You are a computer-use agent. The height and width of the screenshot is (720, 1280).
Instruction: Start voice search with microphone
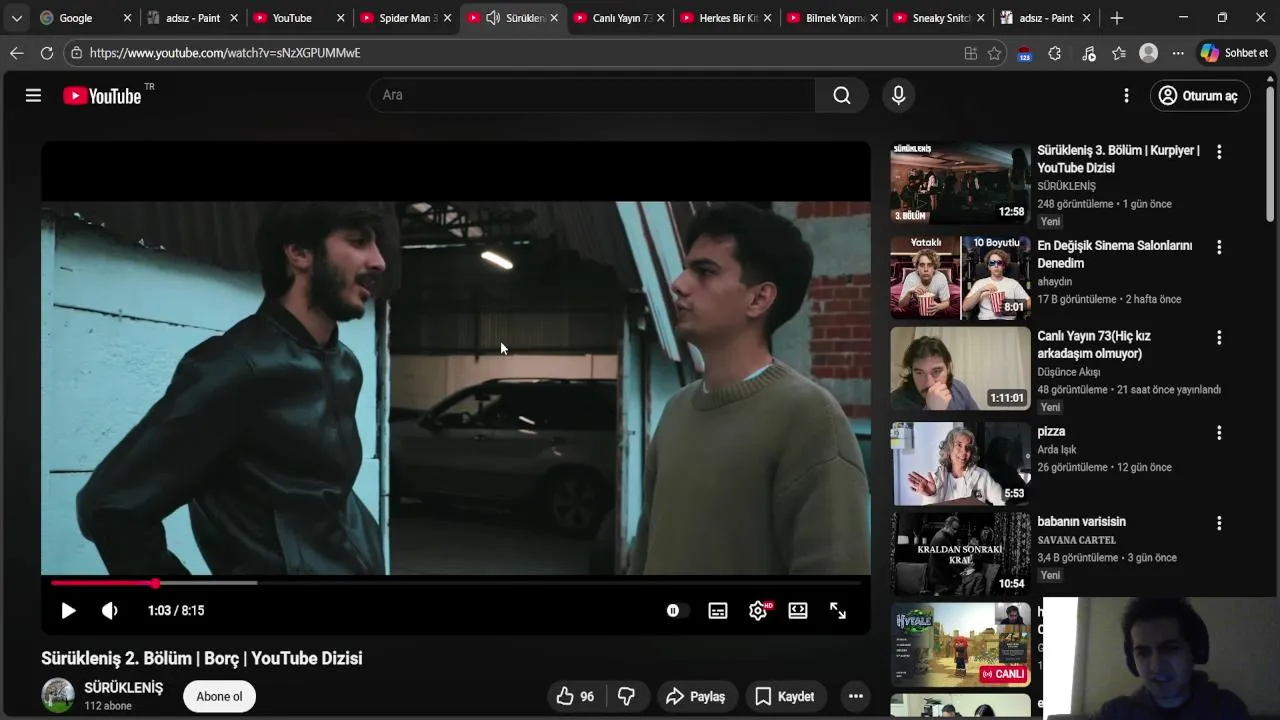898,95
